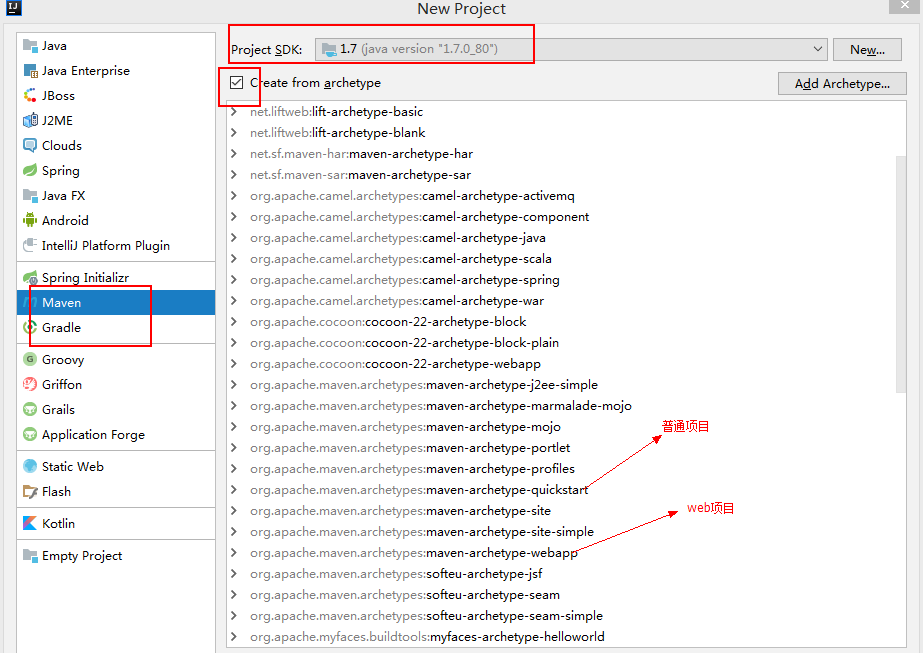Open the Project SDK dropdown
923x653 pixels.
click(x=817, y=49)
